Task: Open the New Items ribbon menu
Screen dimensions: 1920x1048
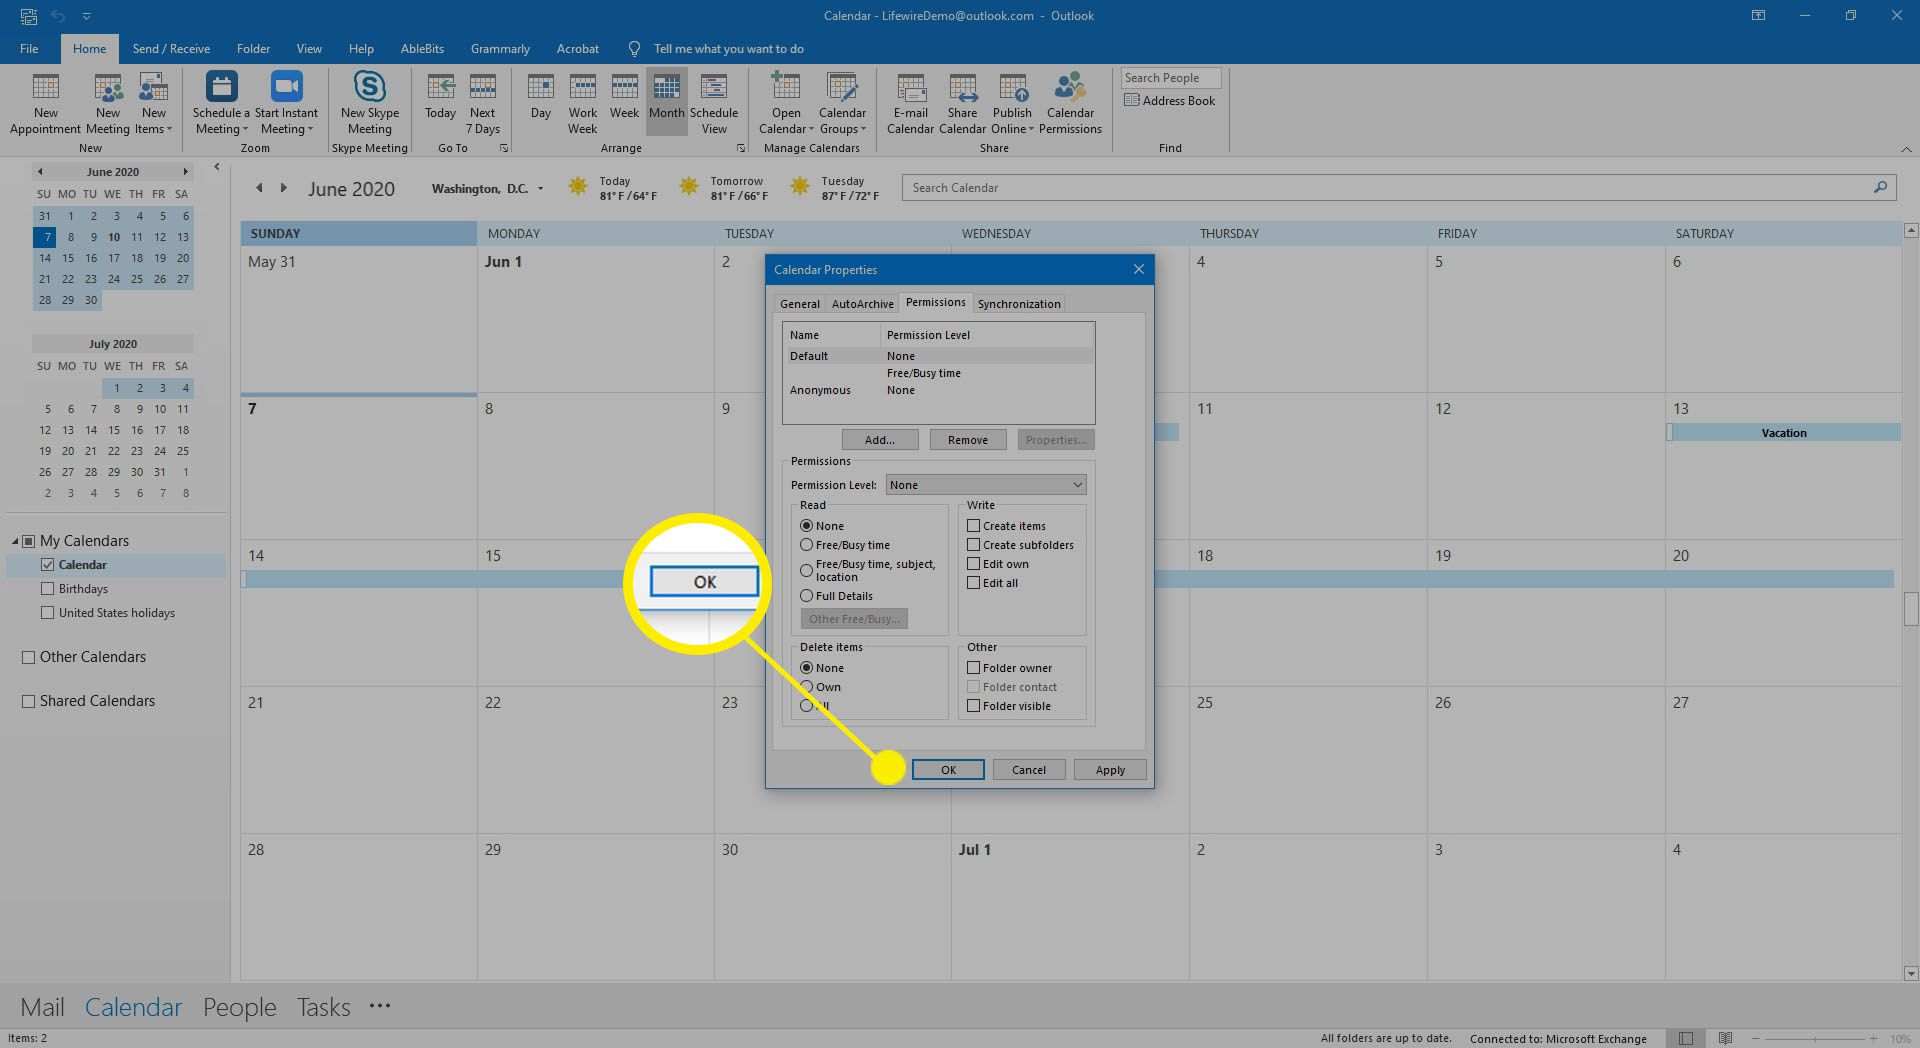Action: (x=153, y=103)
